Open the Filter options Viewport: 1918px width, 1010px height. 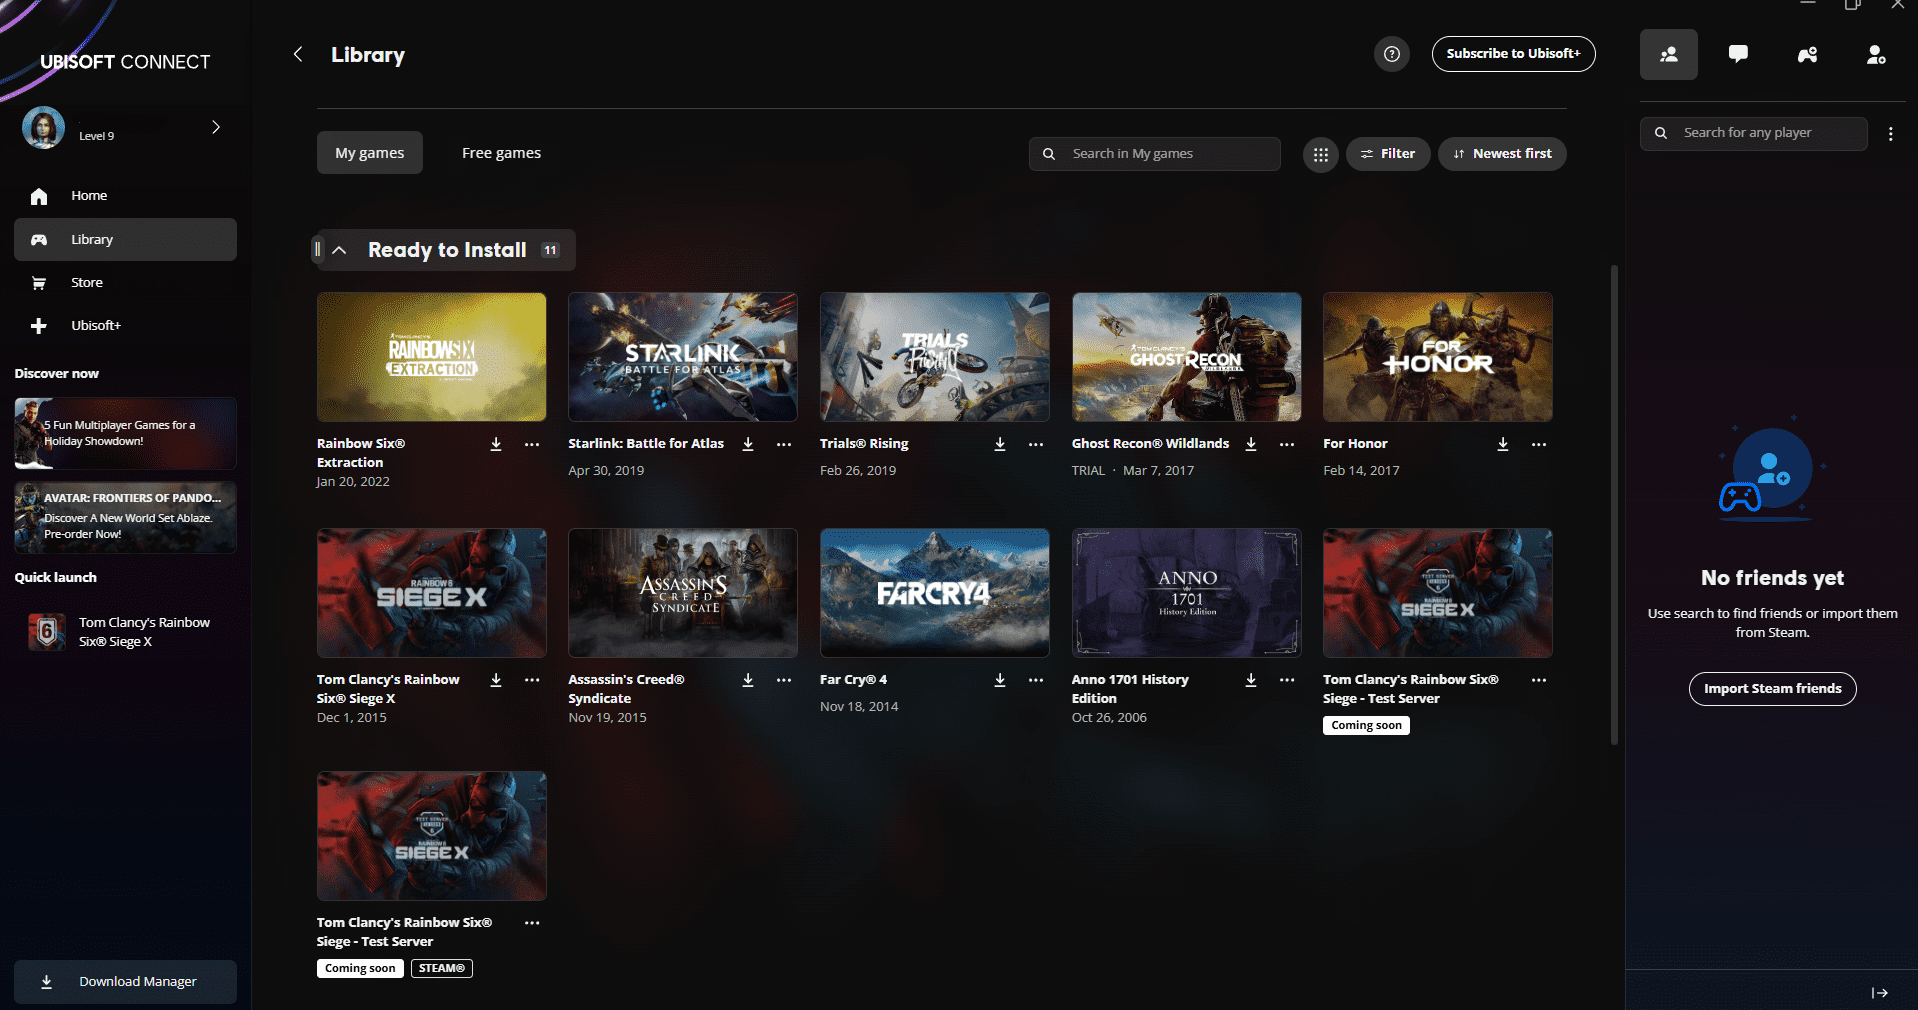(1387, 154)
